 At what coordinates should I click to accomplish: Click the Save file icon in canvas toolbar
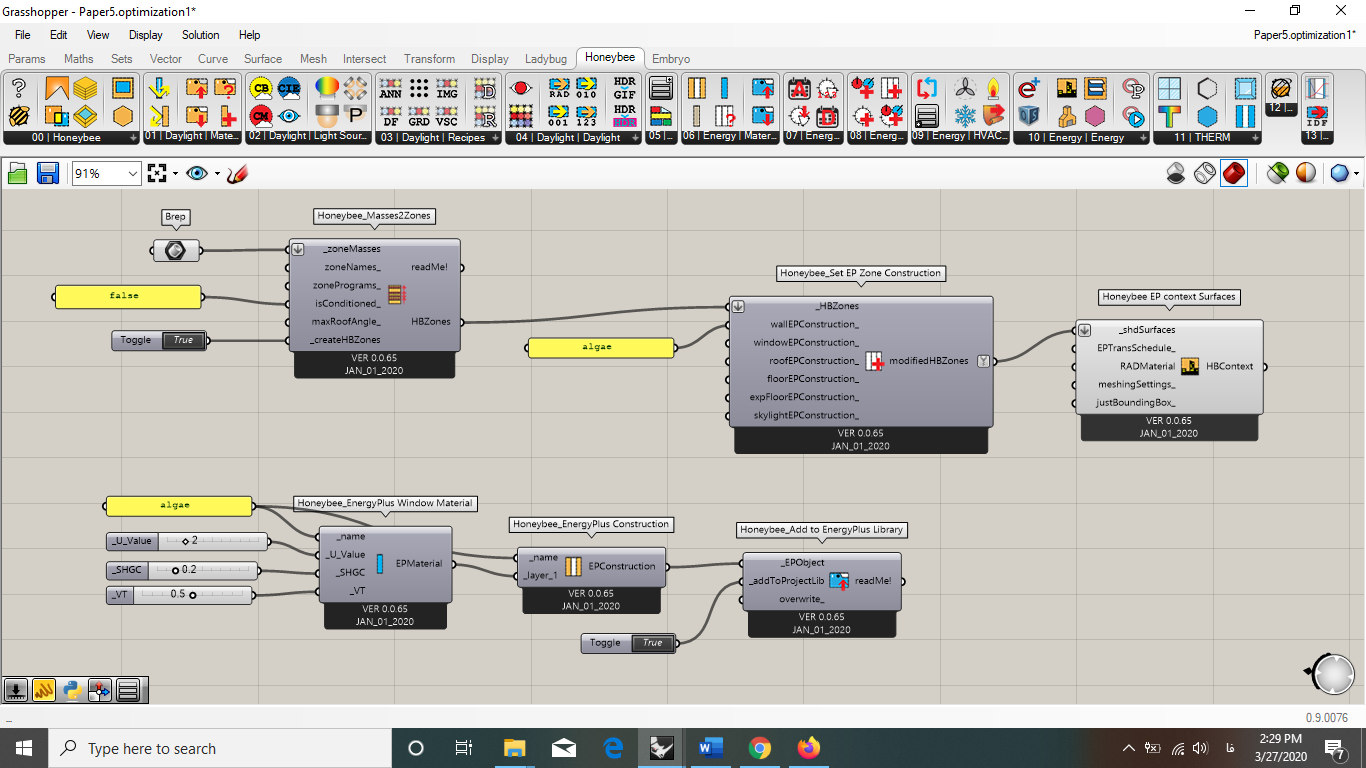47,174
